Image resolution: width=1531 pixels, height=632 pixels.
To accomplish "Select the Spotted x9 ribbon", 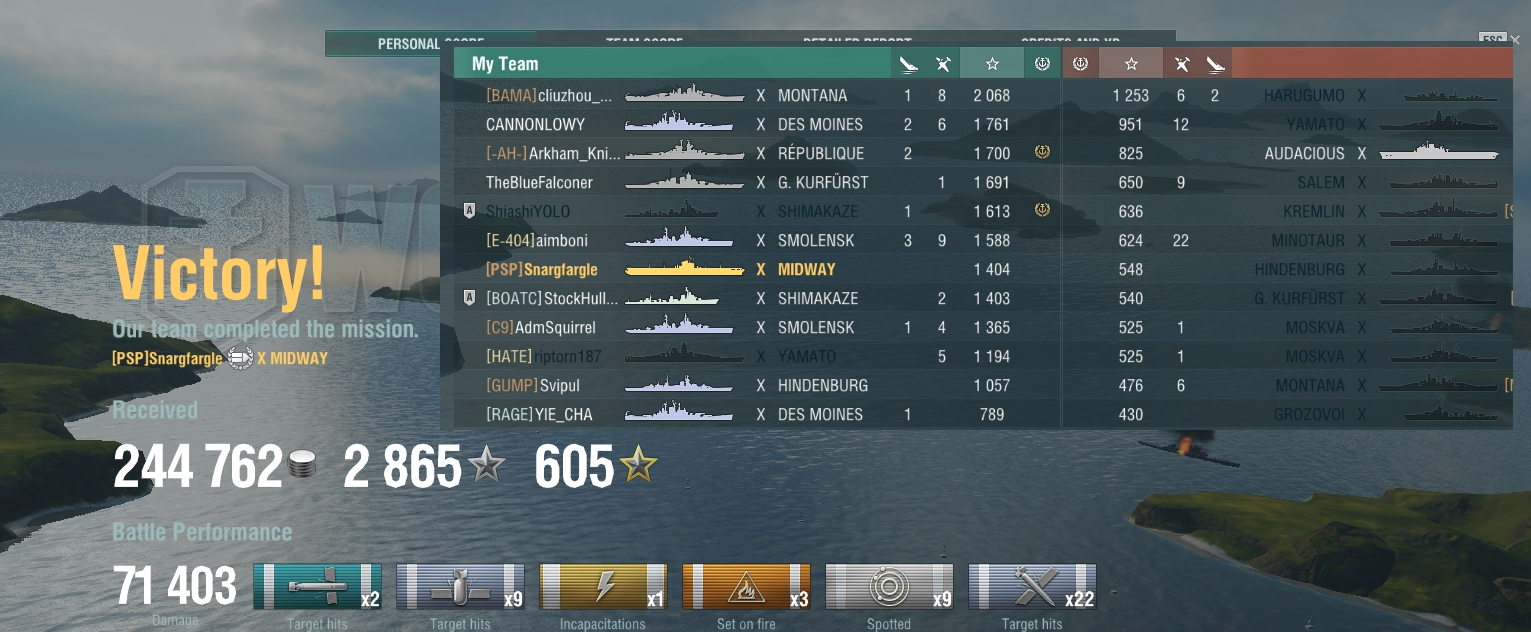I will click(x=890, y=587).
